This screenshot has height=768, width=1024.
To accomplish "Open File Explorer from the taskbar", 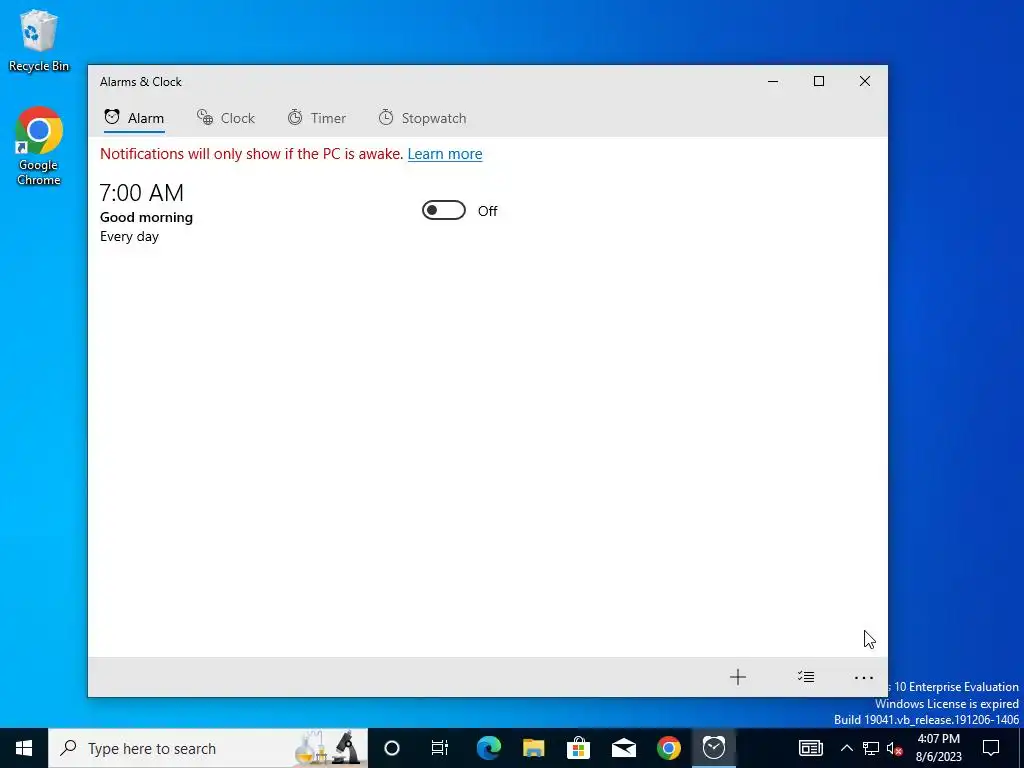I will (534, 748).
